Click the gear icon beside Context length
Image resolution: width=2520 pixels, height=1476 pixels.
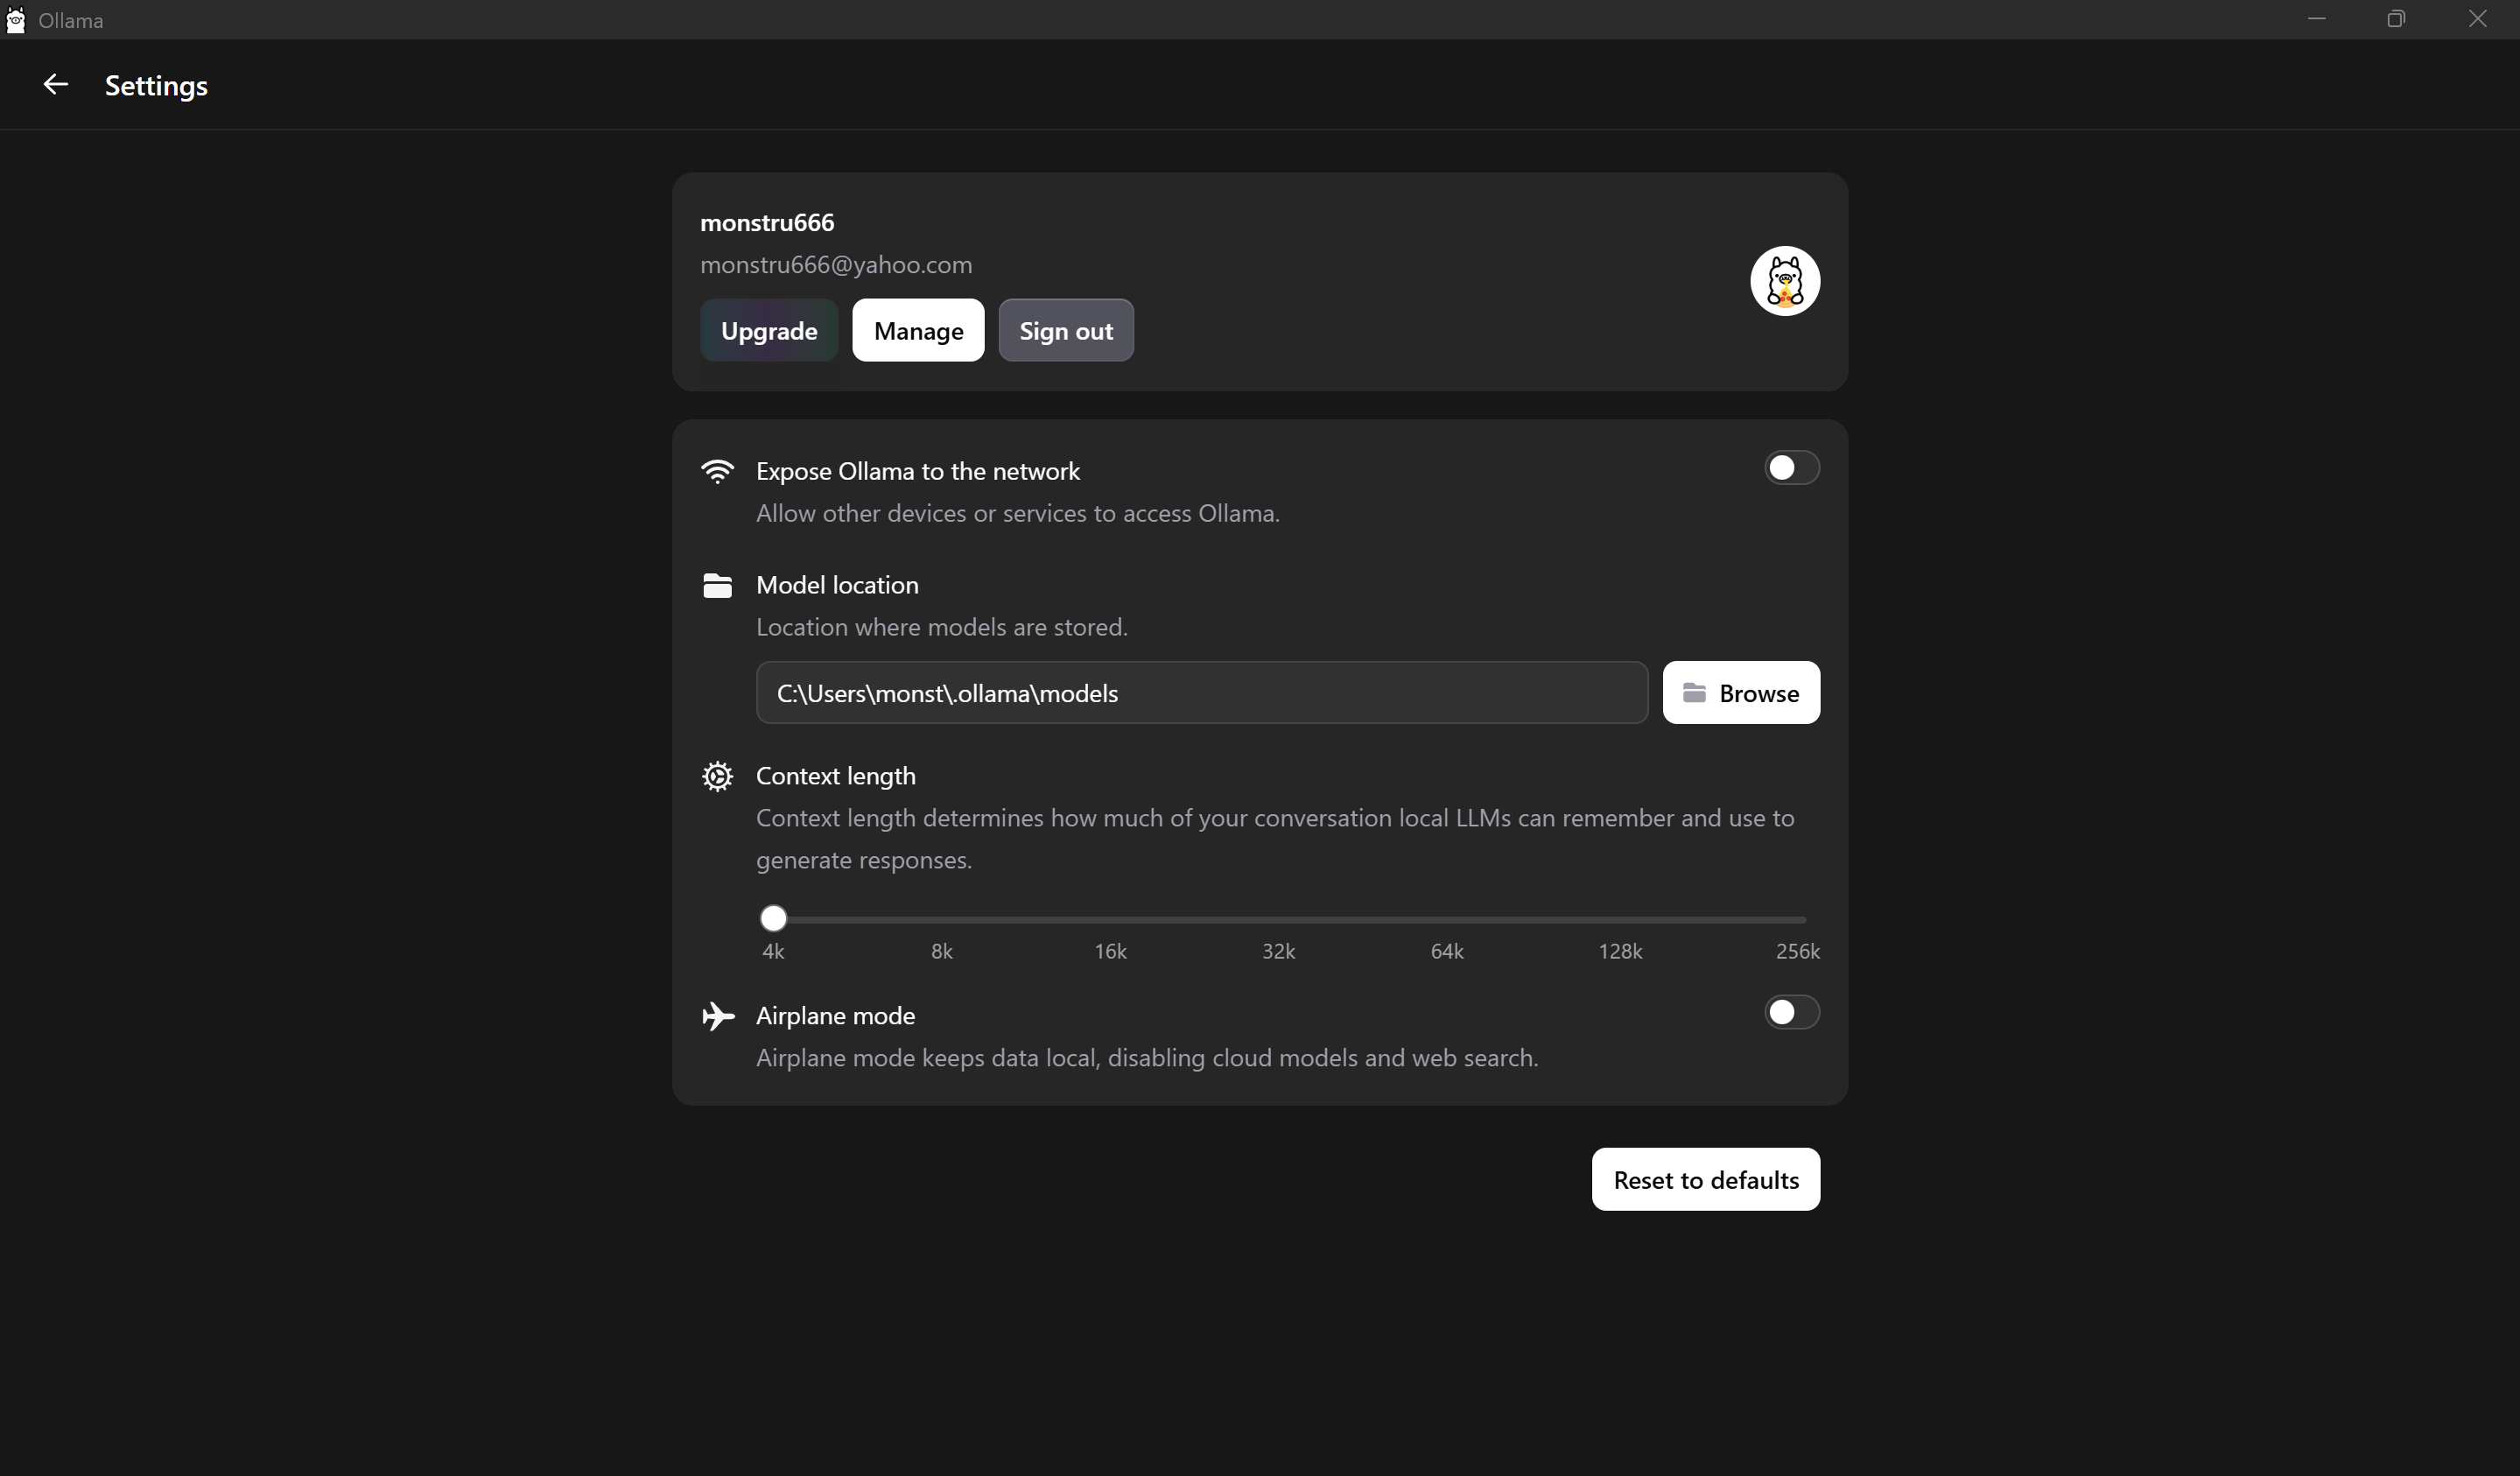[717, 776]
